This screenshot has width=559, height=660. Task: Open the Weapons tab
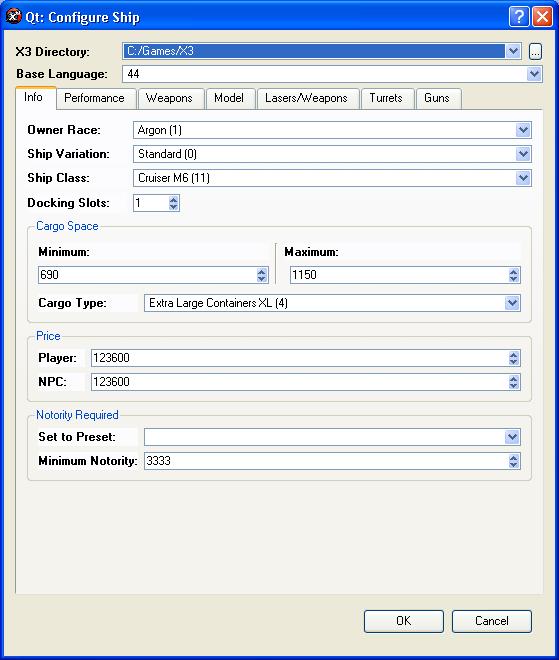(169, 98)
